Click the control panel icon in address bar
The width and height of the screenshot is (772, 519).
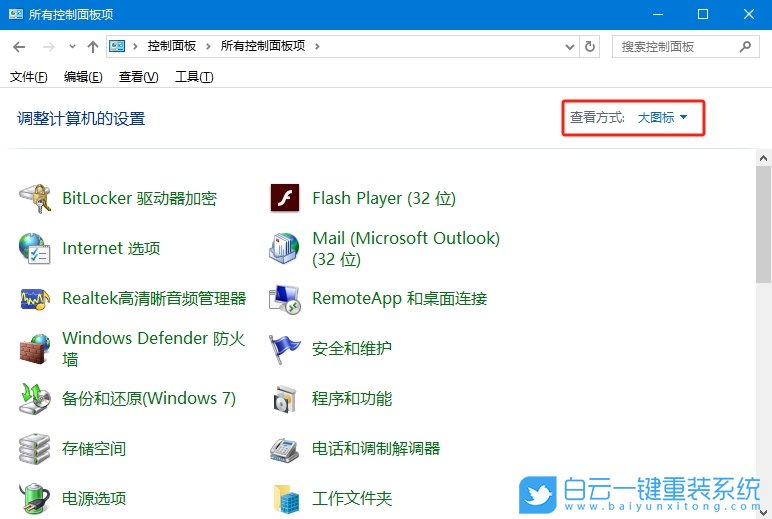coord(117,46)
